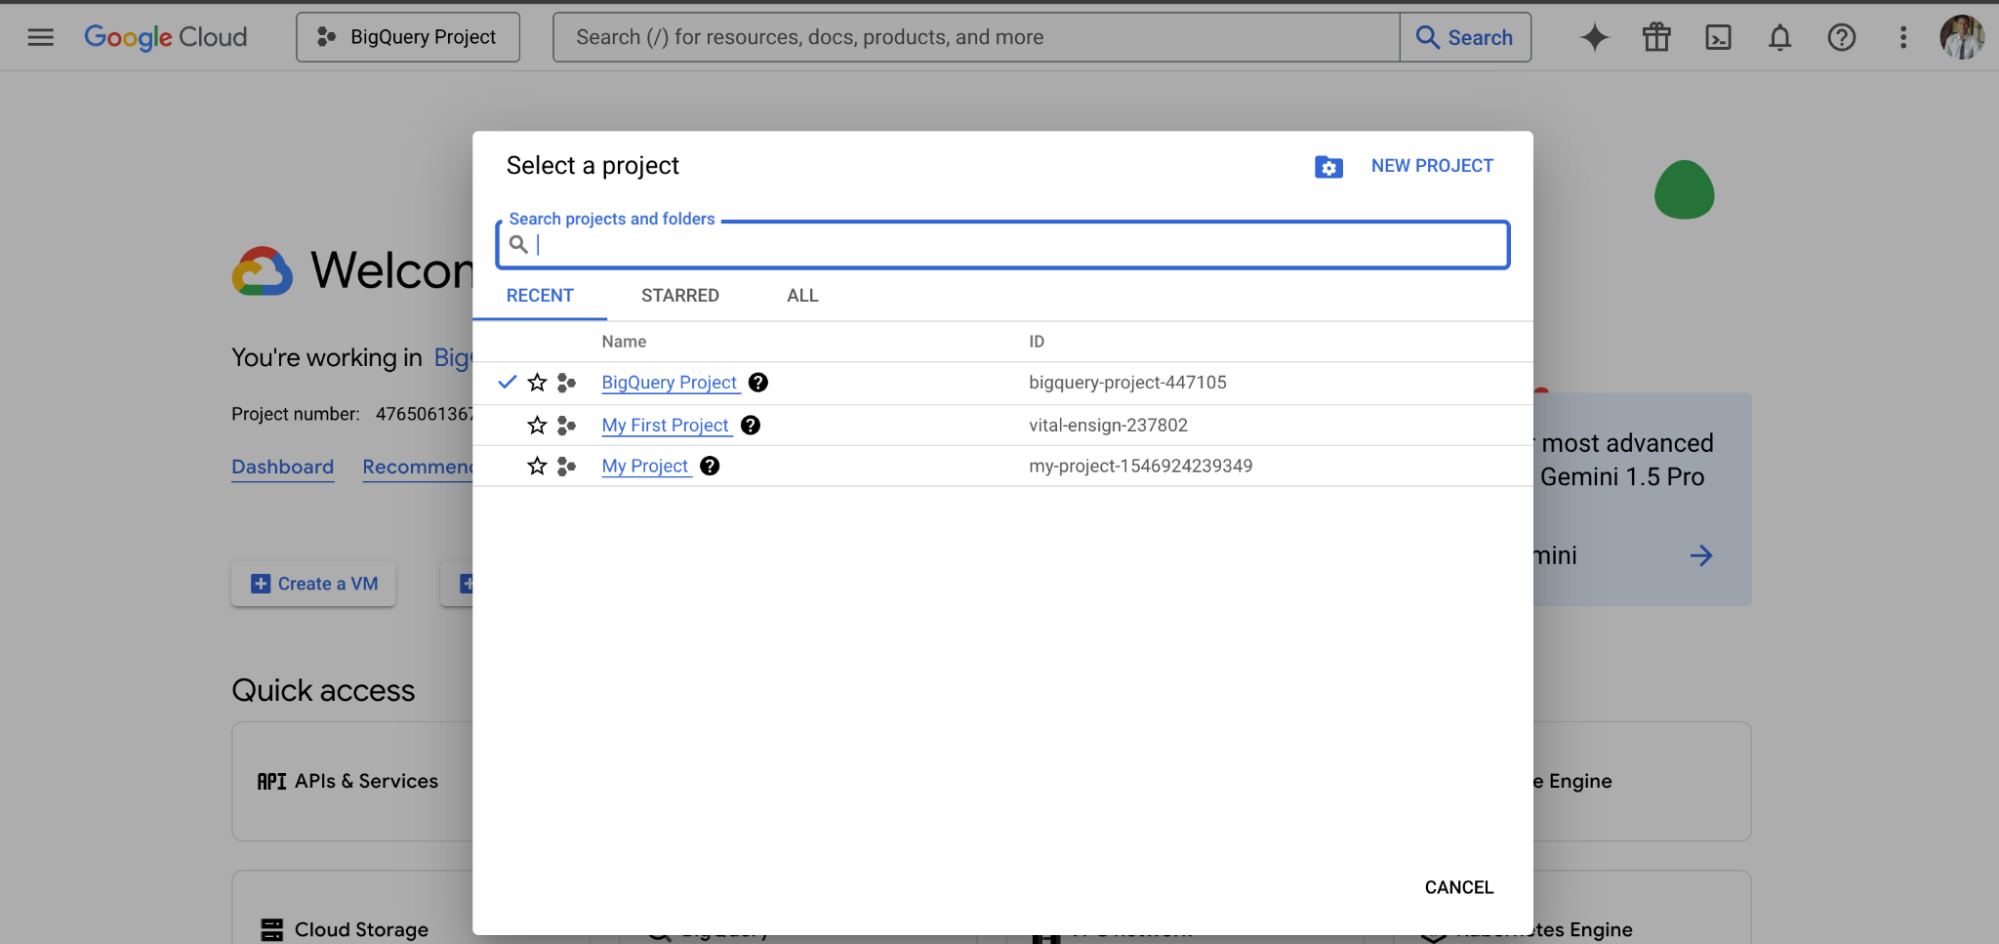Switch to the STARRED tab
This screenshot has width=1999, height=944.
tap(680, 296)
